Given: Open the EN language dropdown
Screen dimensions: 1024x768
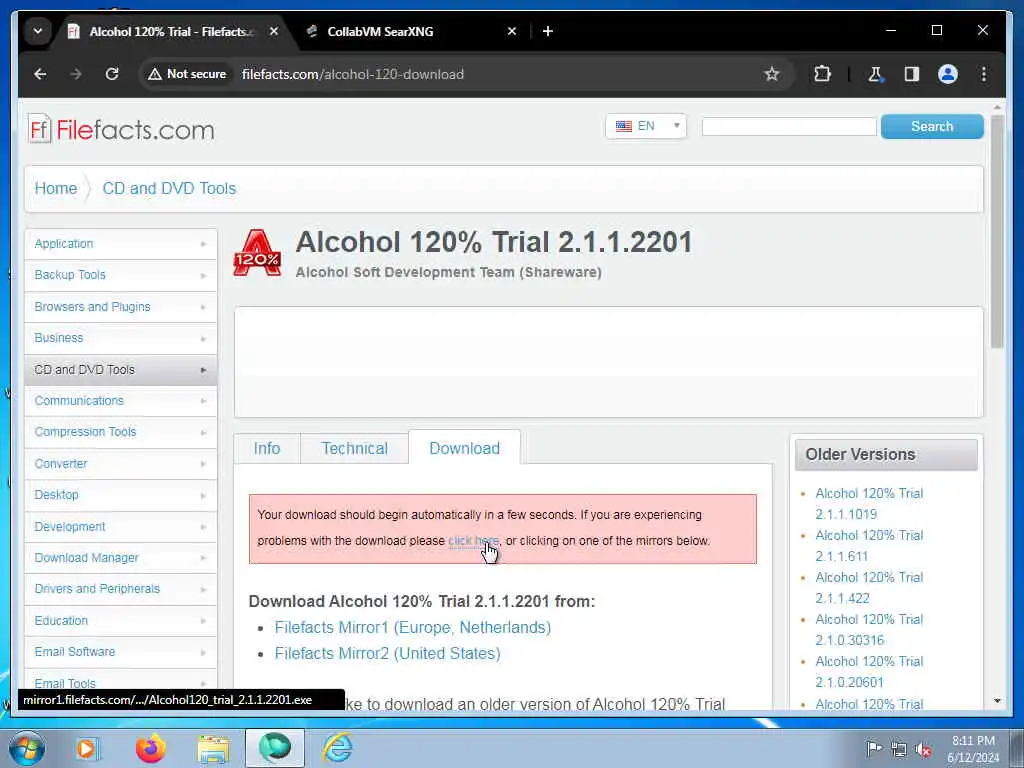Looking at the screenshot, I should point(646,126).
